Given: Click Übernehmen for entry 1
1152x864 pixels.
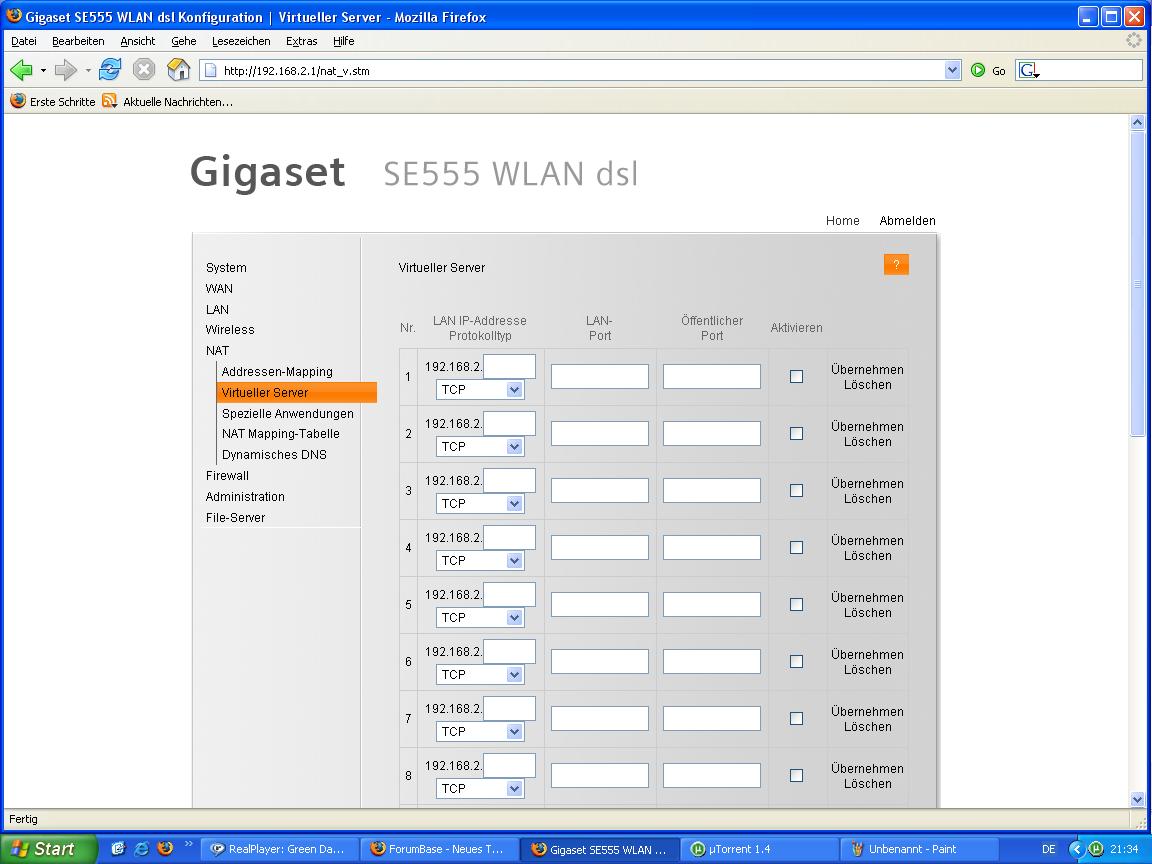Looking at the screenshot, I should point(867,369).
